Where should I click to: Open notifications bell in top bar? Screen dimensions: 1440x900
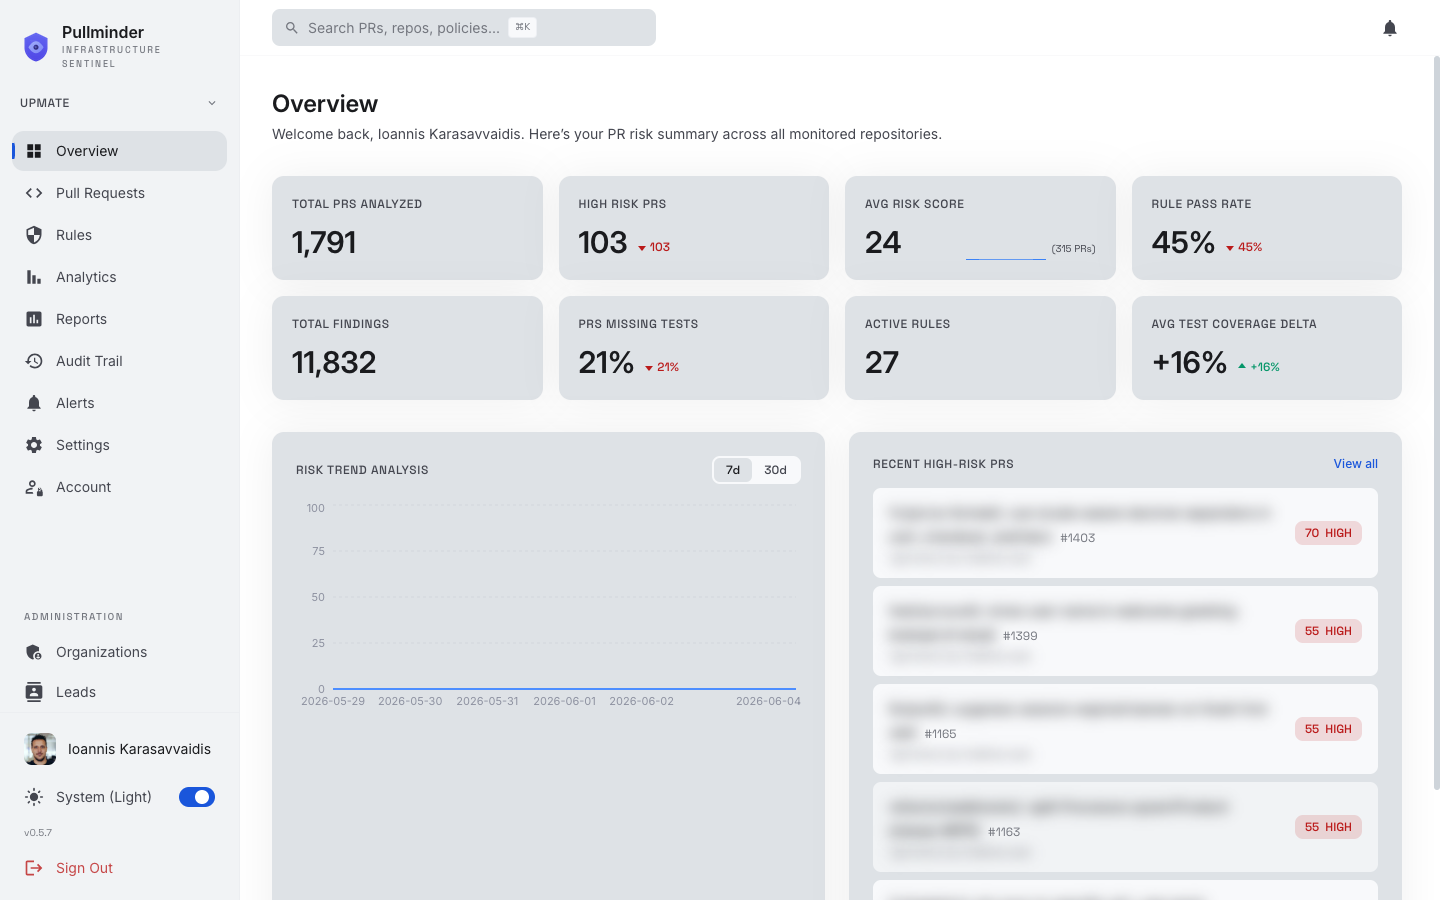(x=1390, y=28)
